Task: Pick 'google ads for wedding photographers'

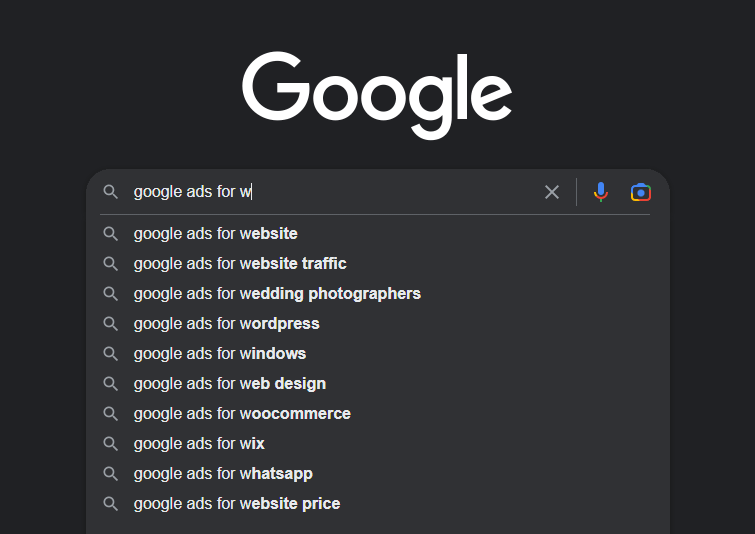Action: 277,294
